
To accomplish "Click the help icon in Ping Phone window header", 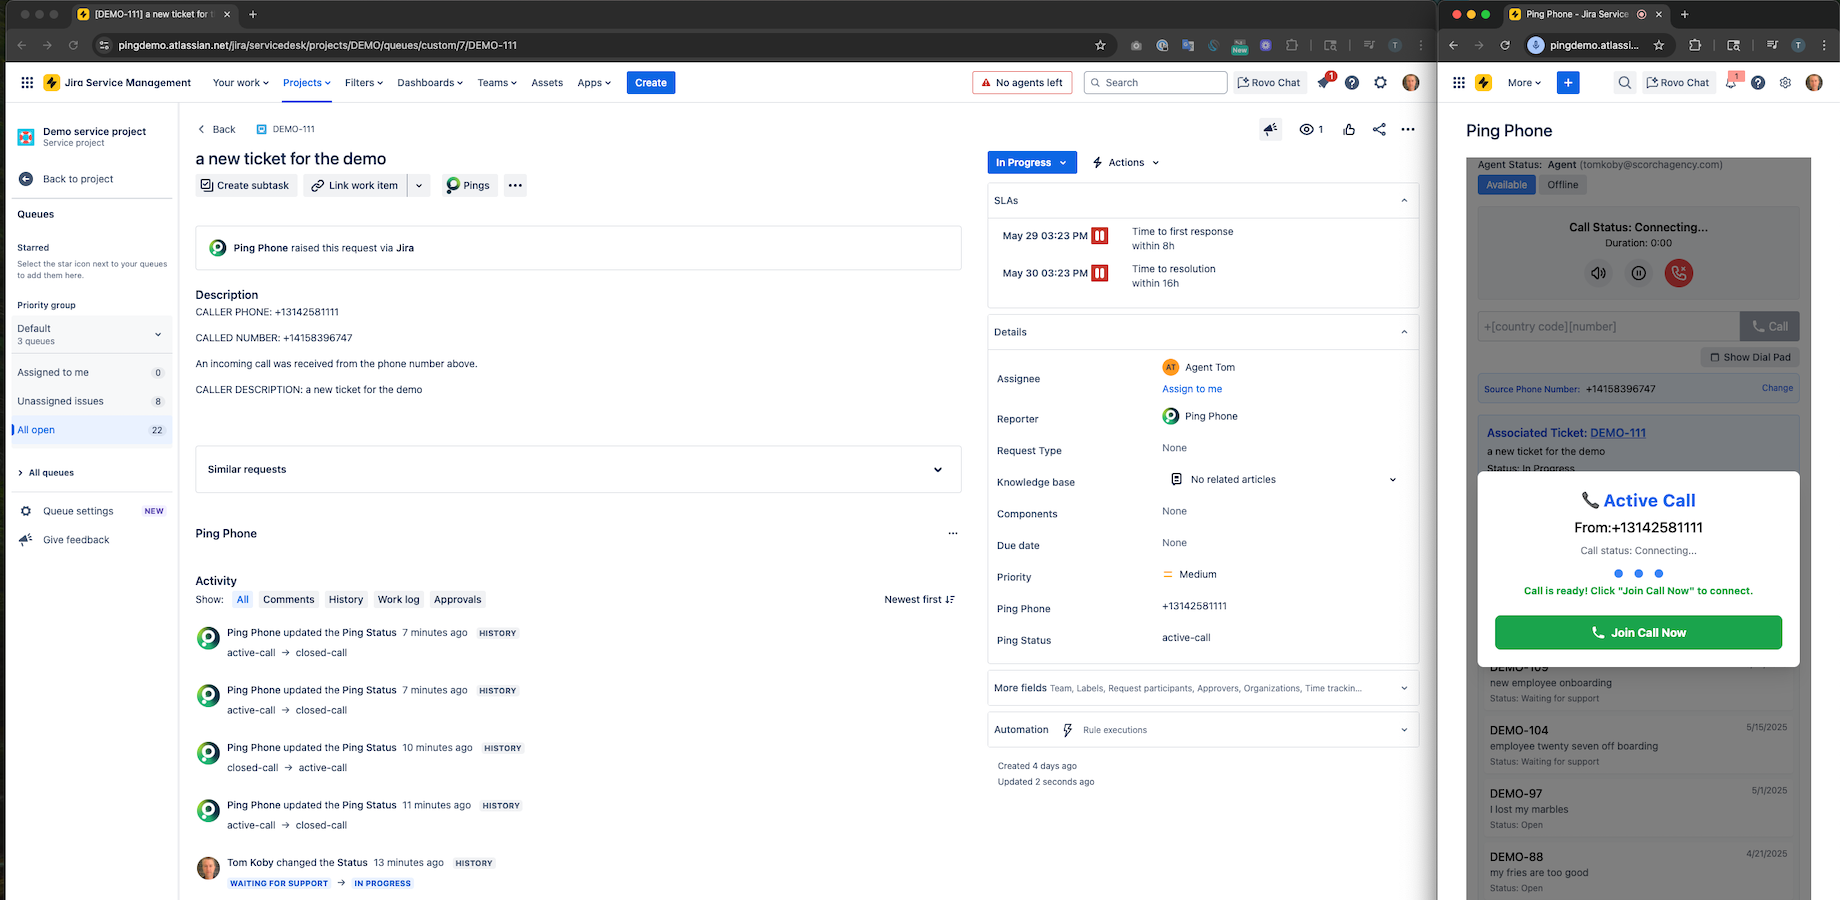I will (x=1758, y=83).
